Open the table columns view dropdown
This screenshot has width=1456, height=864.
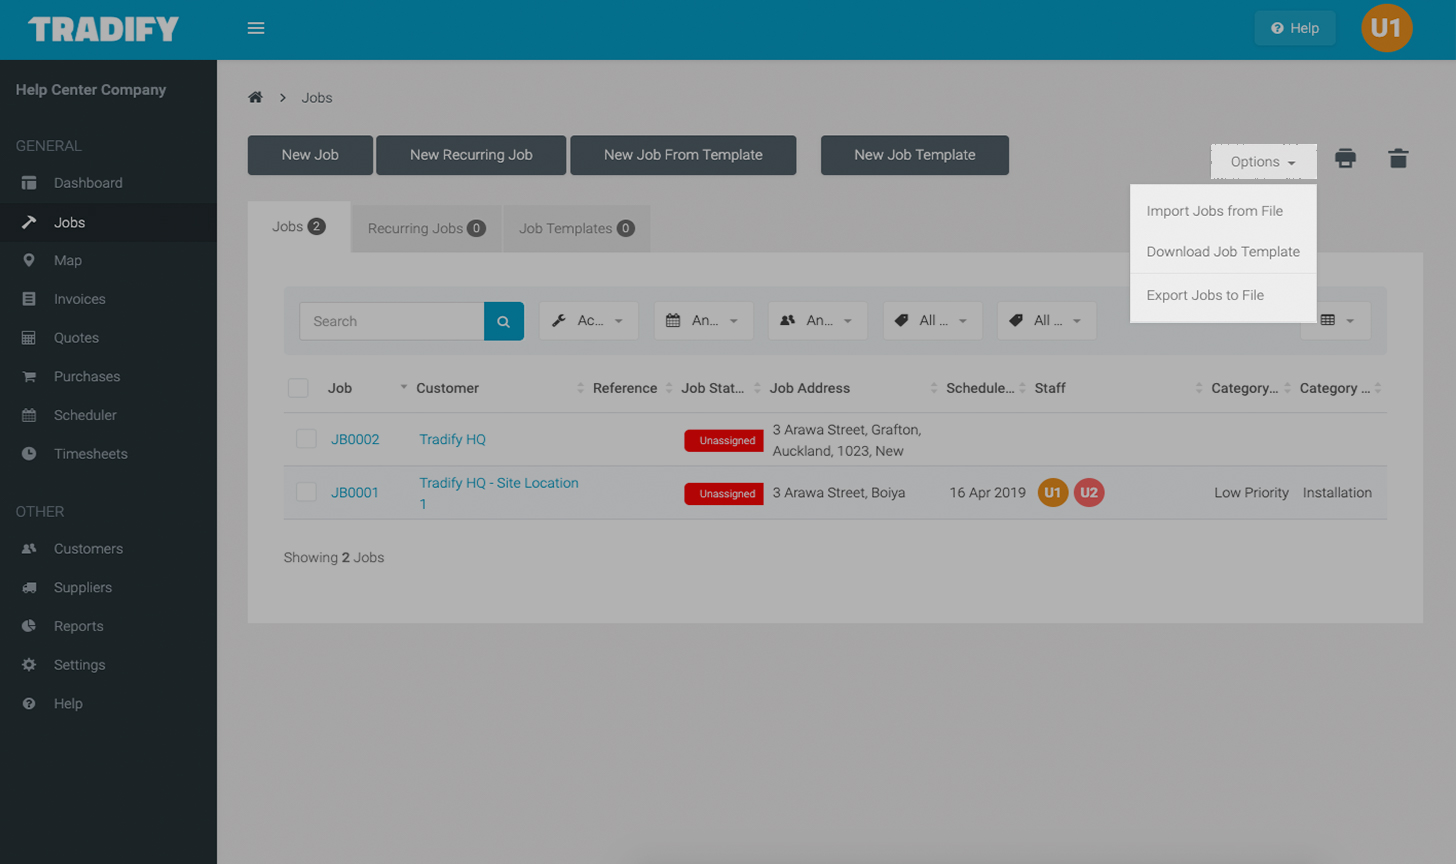click(1336, 321)
